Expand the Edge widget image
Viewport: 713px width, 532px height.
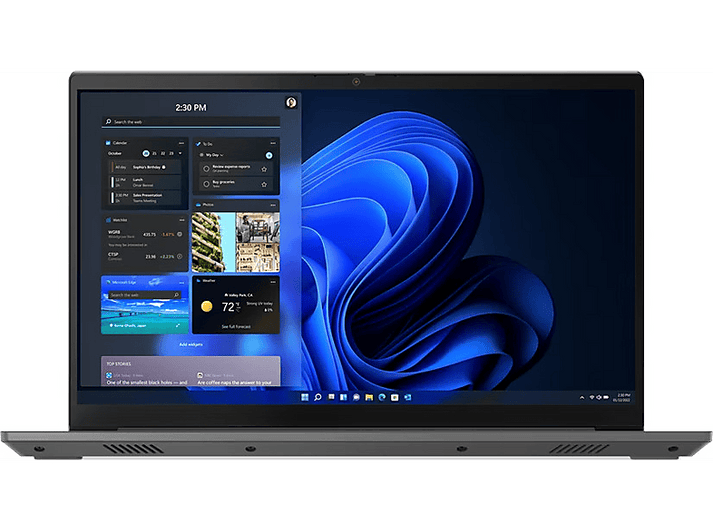(178, 326)
